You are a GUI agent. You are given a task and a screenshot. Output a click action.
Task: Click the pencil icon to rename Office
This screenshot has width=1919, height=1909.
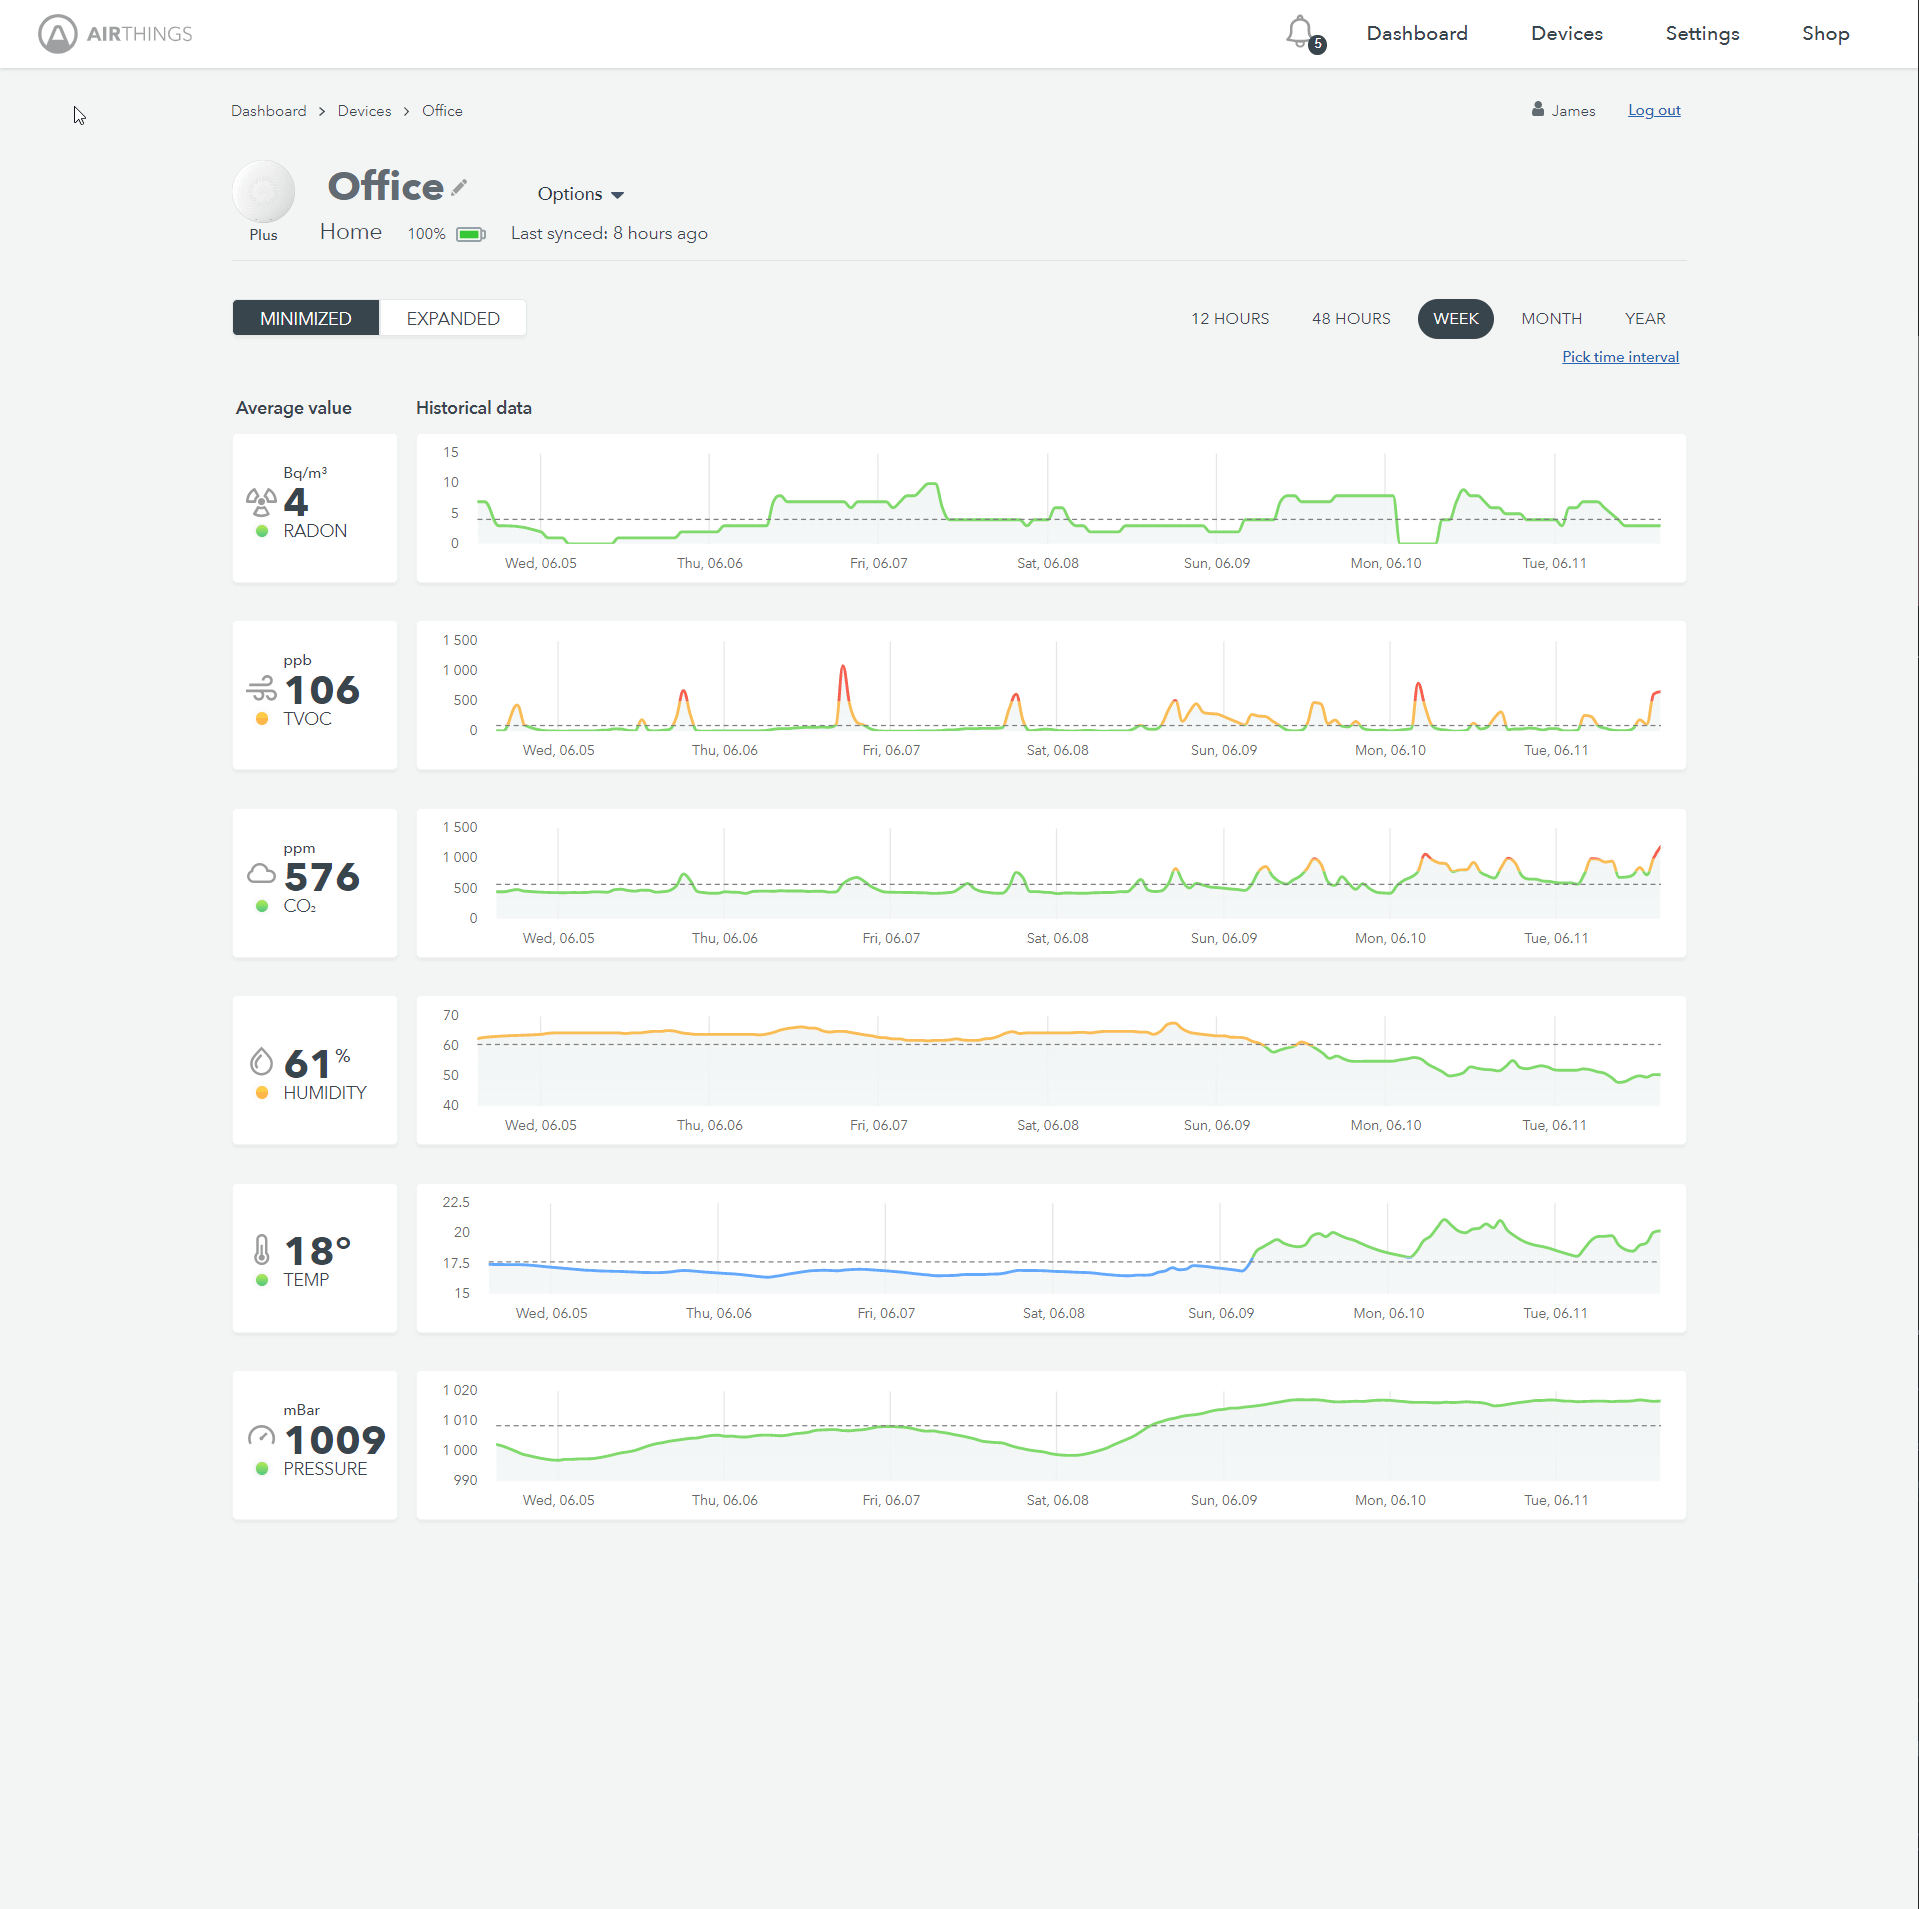coord(460,188)
